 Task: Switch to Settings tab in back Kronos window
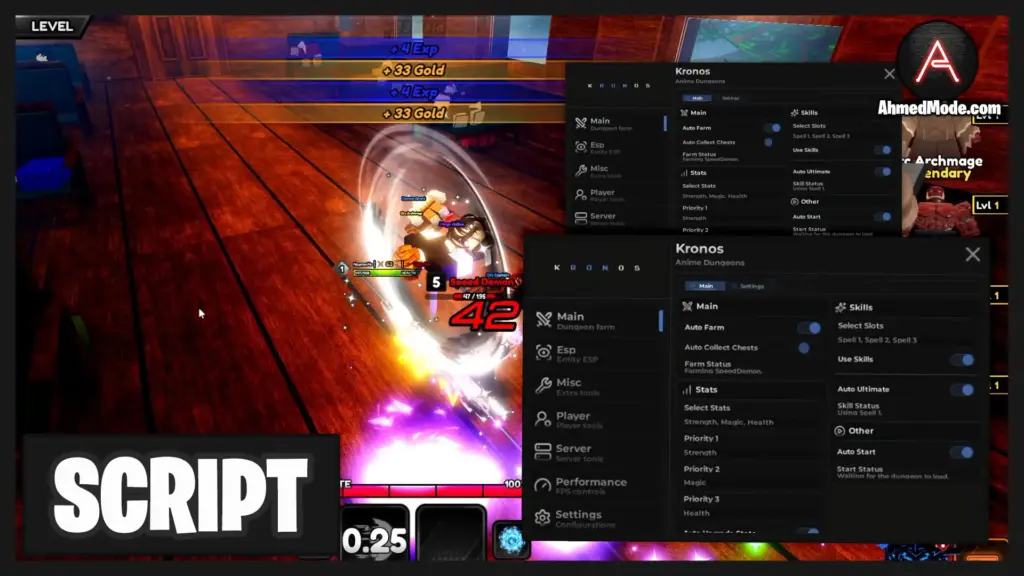click(730, 98)
